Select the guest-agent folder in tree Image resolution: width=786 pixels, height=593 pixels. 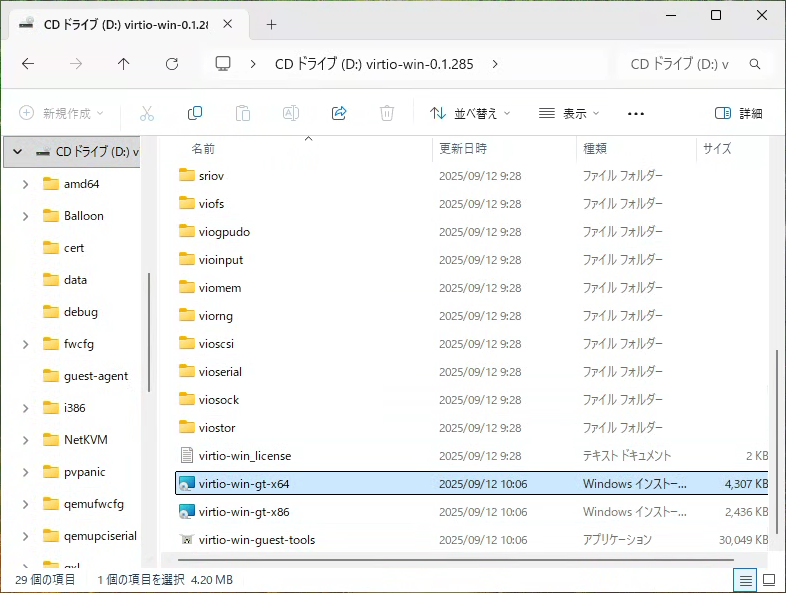[x=96, y=376]
